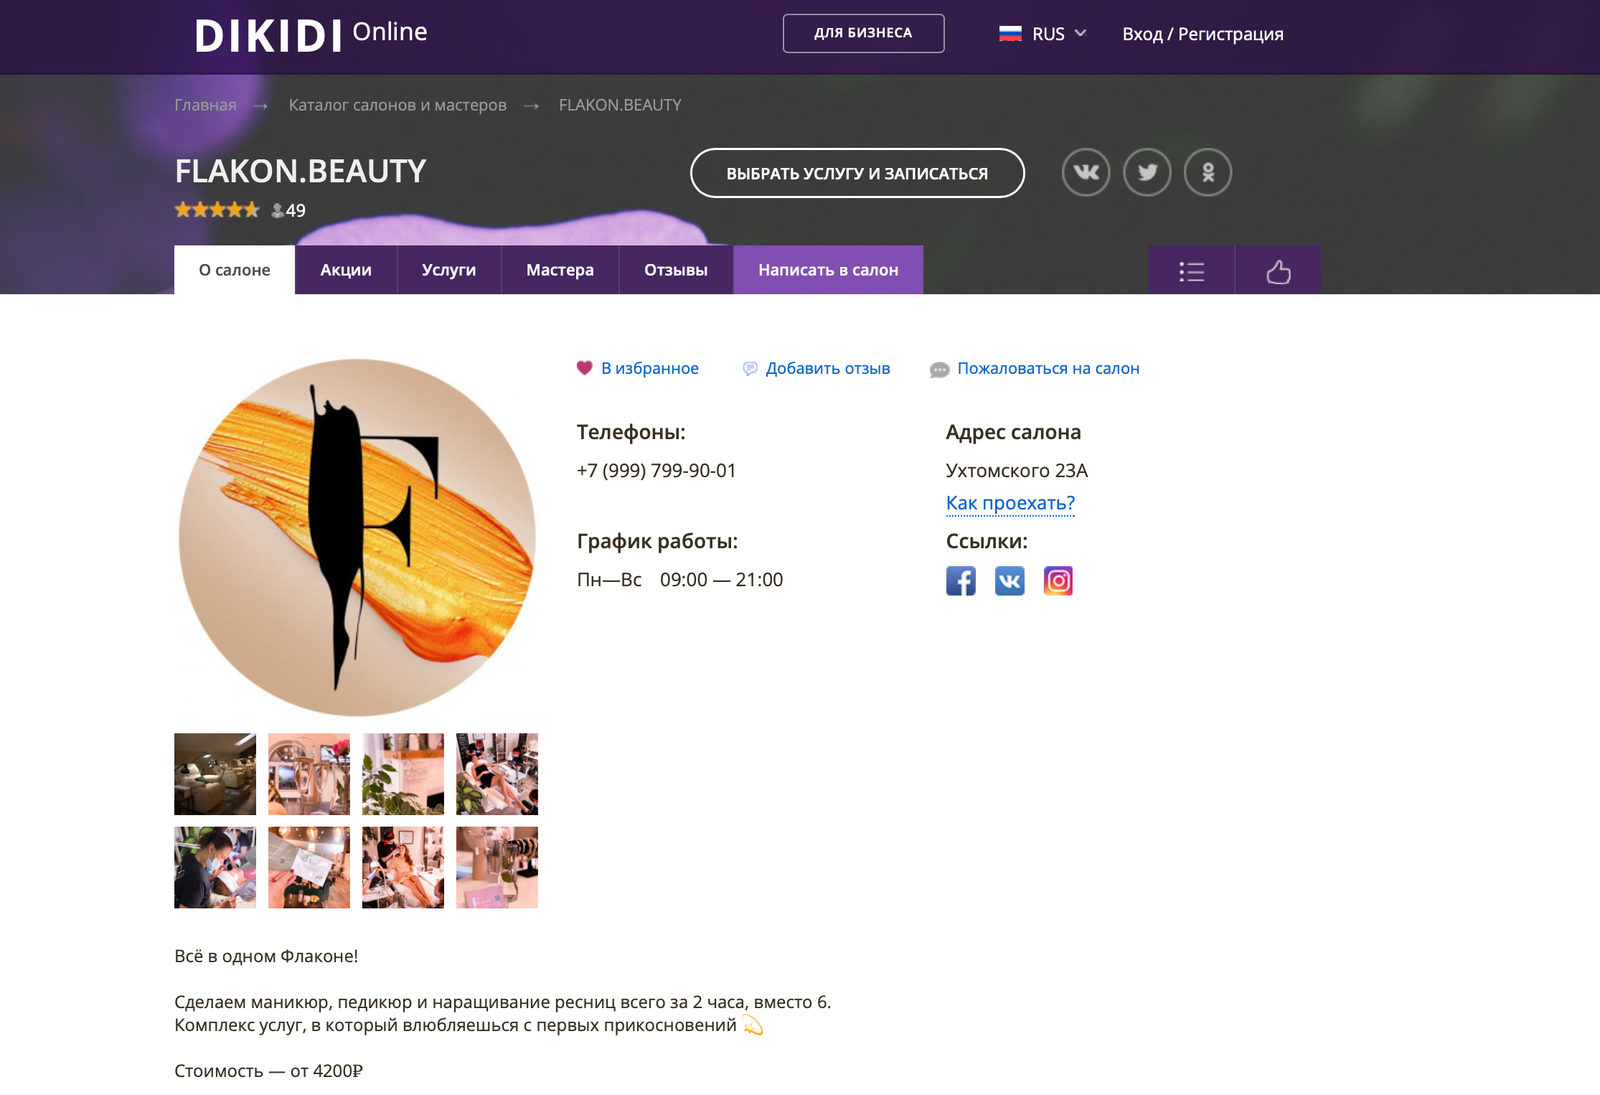Viewport: 1600px width, 1095px height.
Task: Share salon via Odnoklassniki icon
Action: click(x=1208, y=172)
